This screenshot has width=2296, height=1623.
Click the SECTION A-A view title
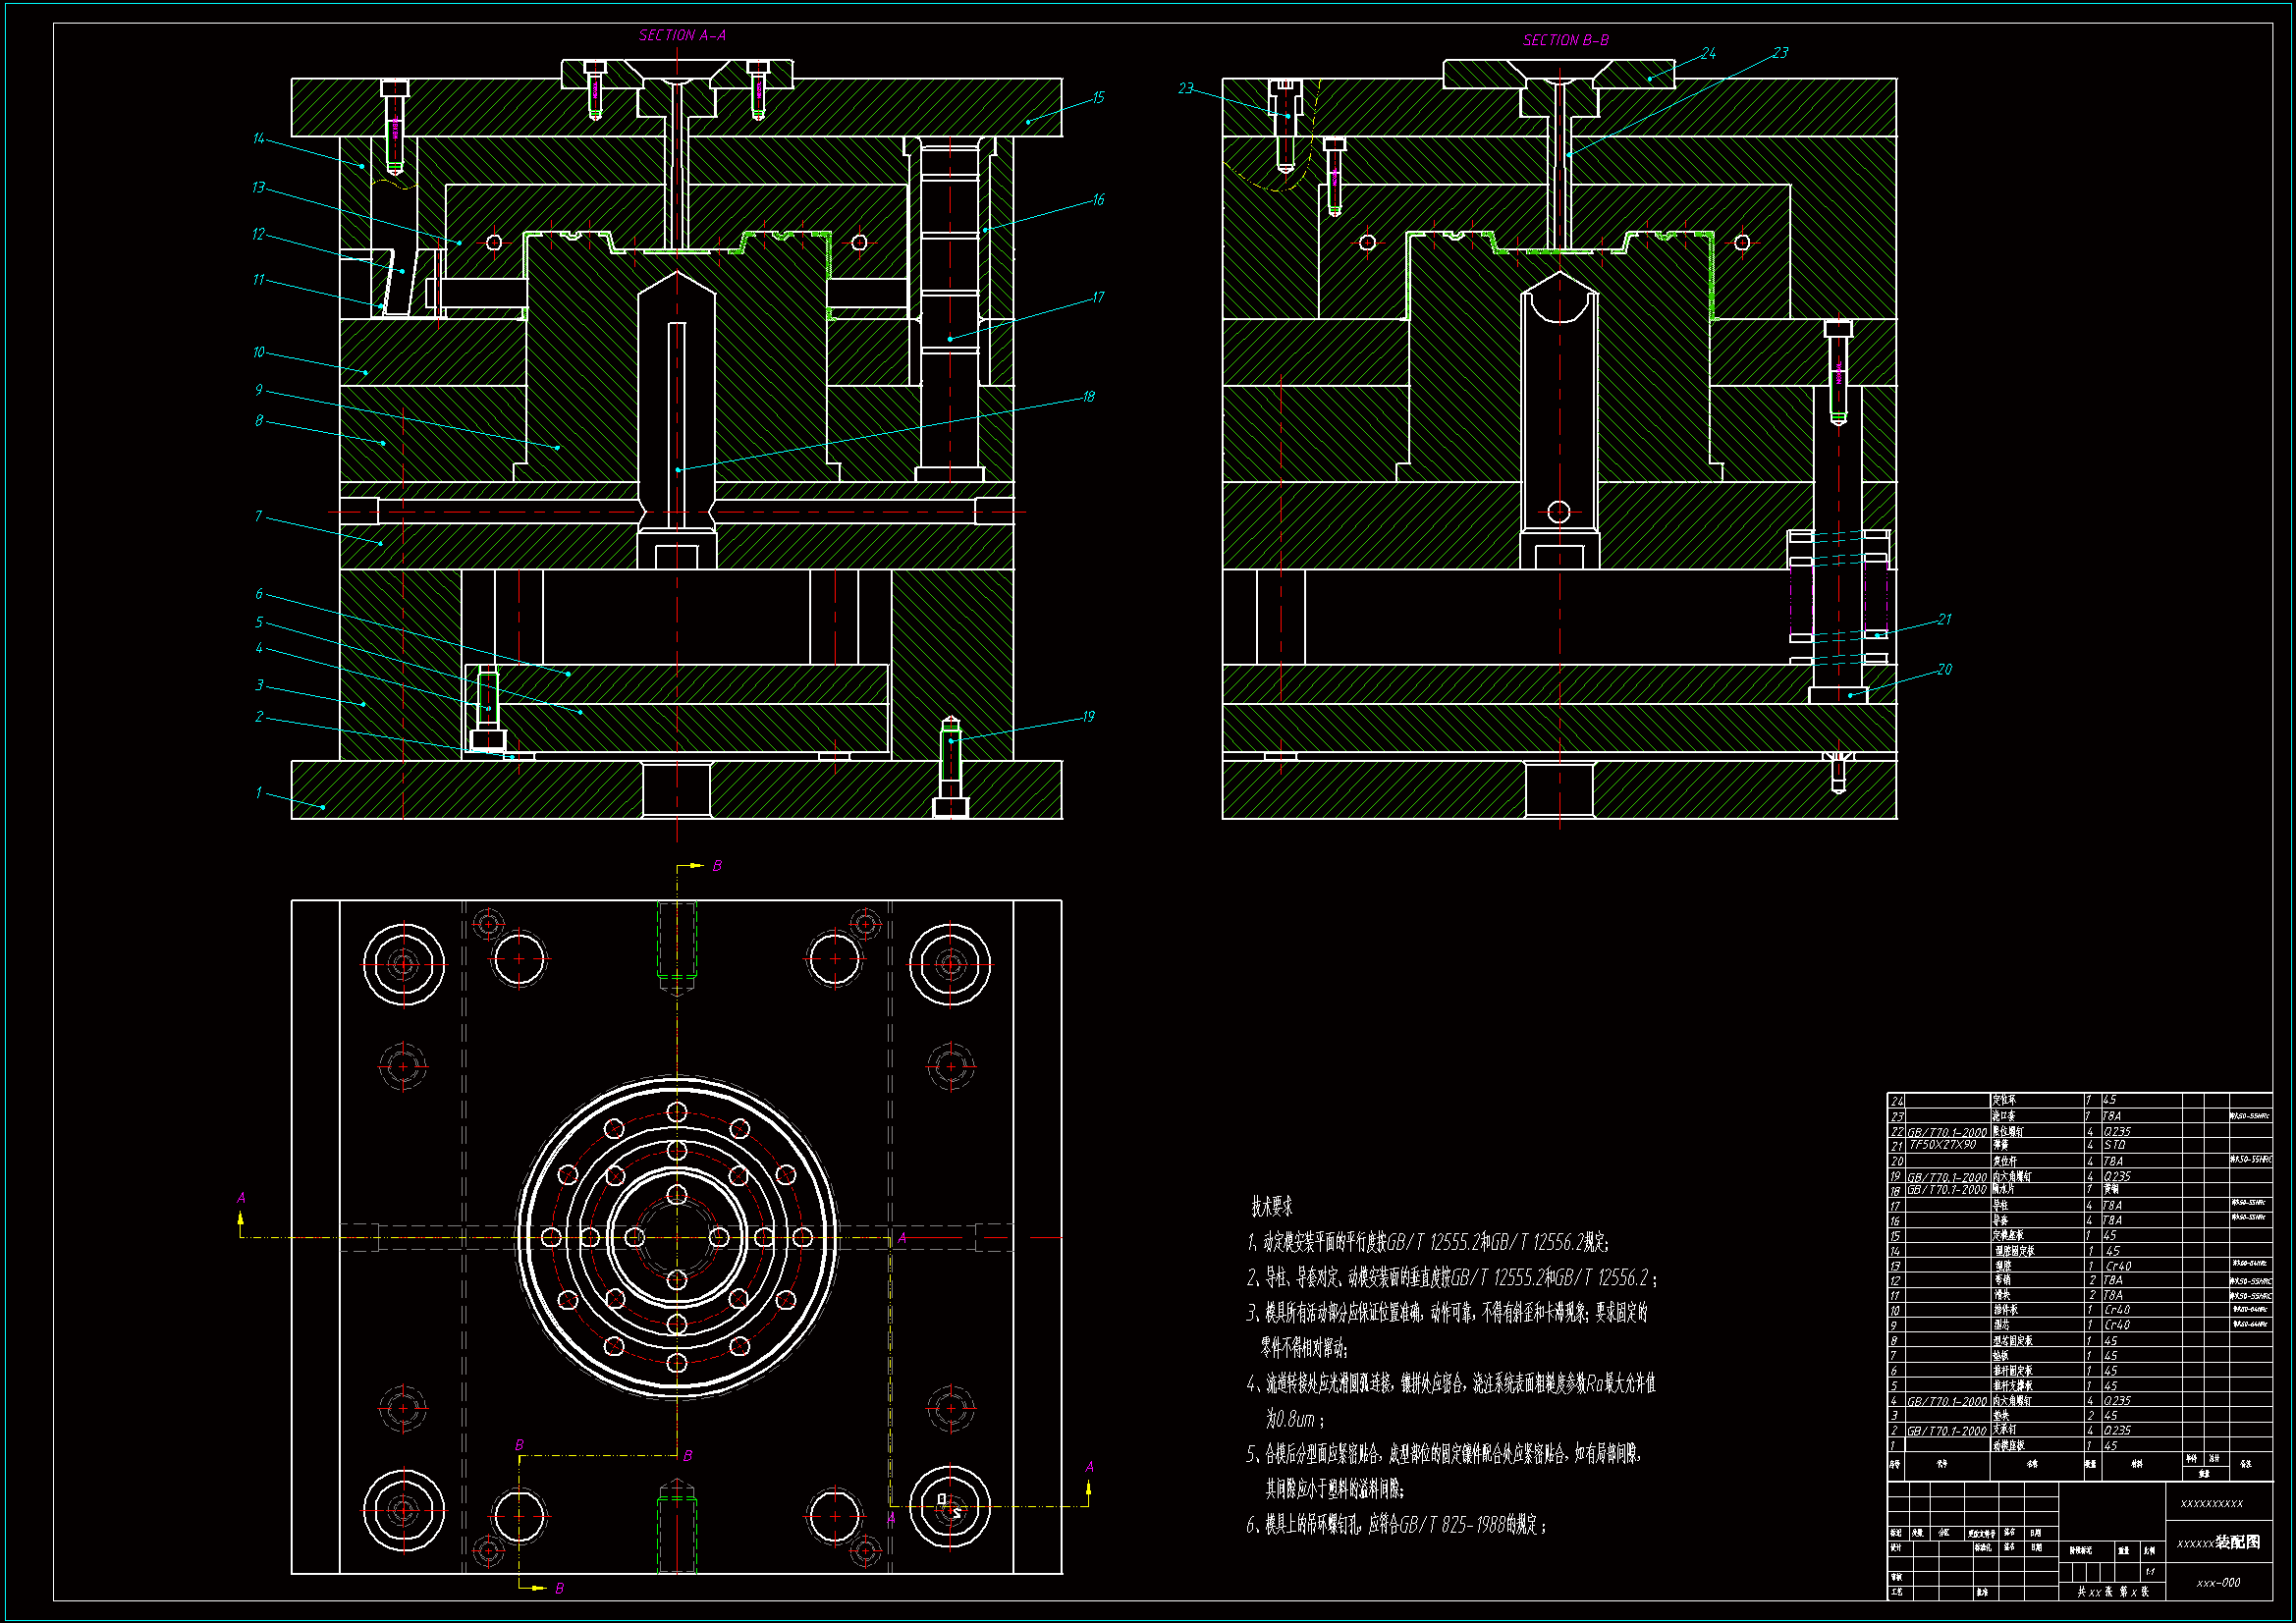682,35
